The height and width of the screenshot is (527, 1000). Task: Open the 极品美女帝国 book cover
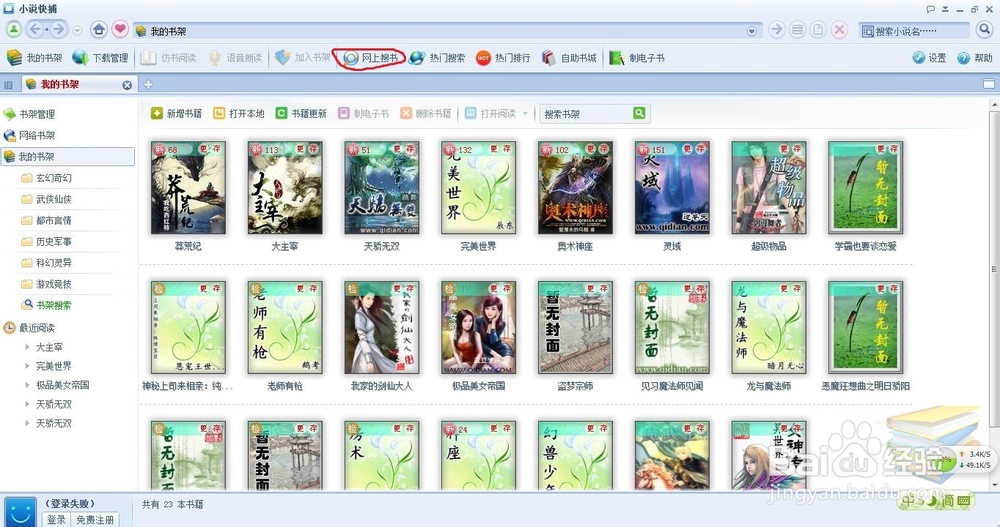478,327
